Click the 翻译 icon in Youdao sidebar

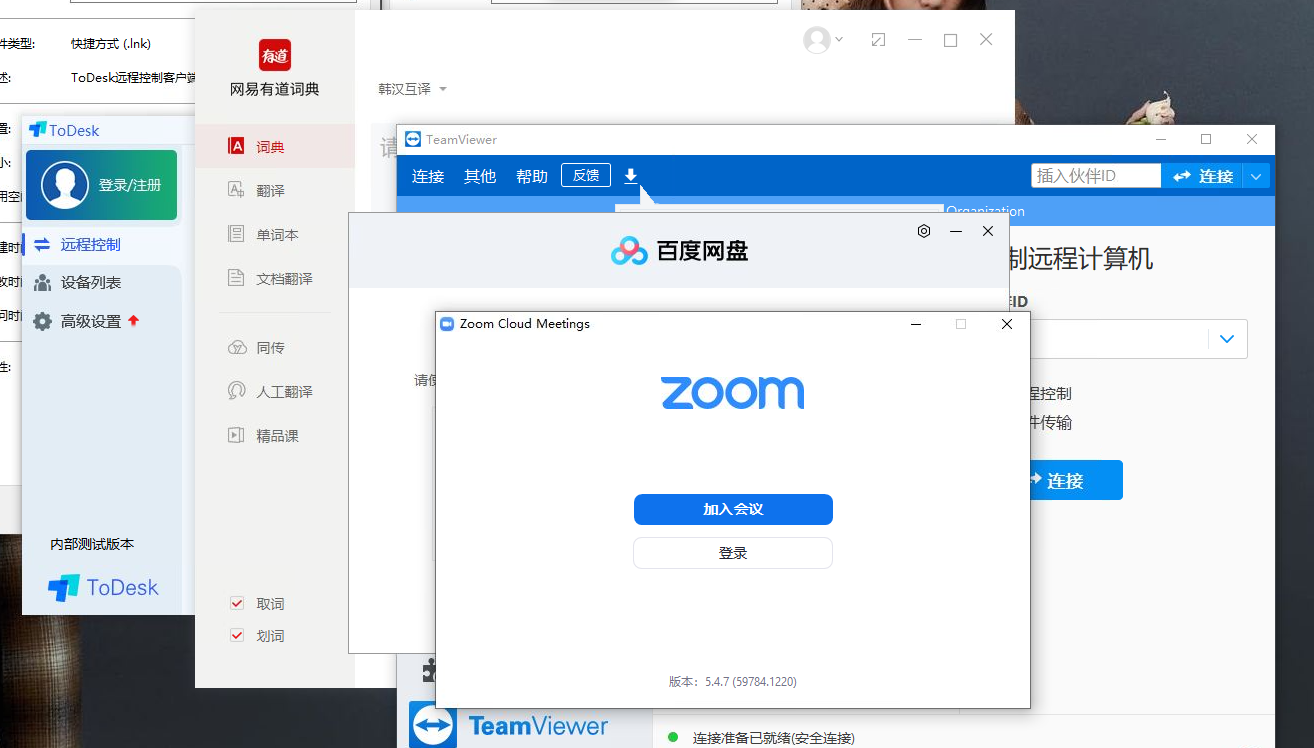pyautogui.click(x=237, y=190)
